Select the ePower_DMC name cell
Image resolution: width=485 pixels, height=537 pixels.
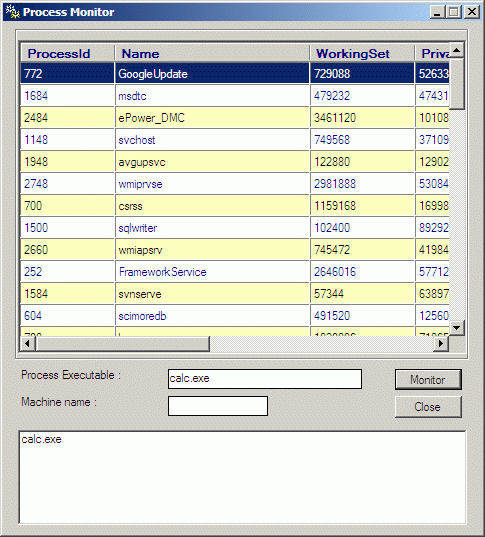(x=212, y=117)
